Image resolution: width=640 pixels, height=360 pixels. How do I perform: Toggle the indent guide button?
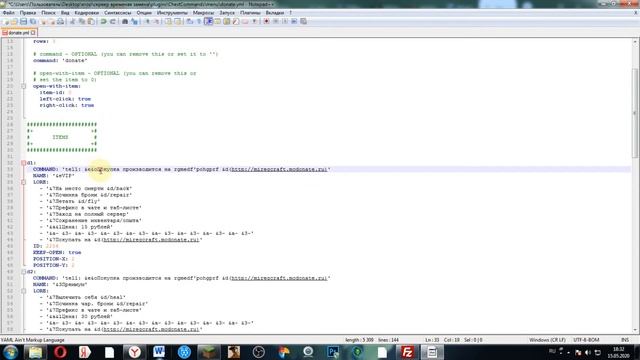point(209,21)
